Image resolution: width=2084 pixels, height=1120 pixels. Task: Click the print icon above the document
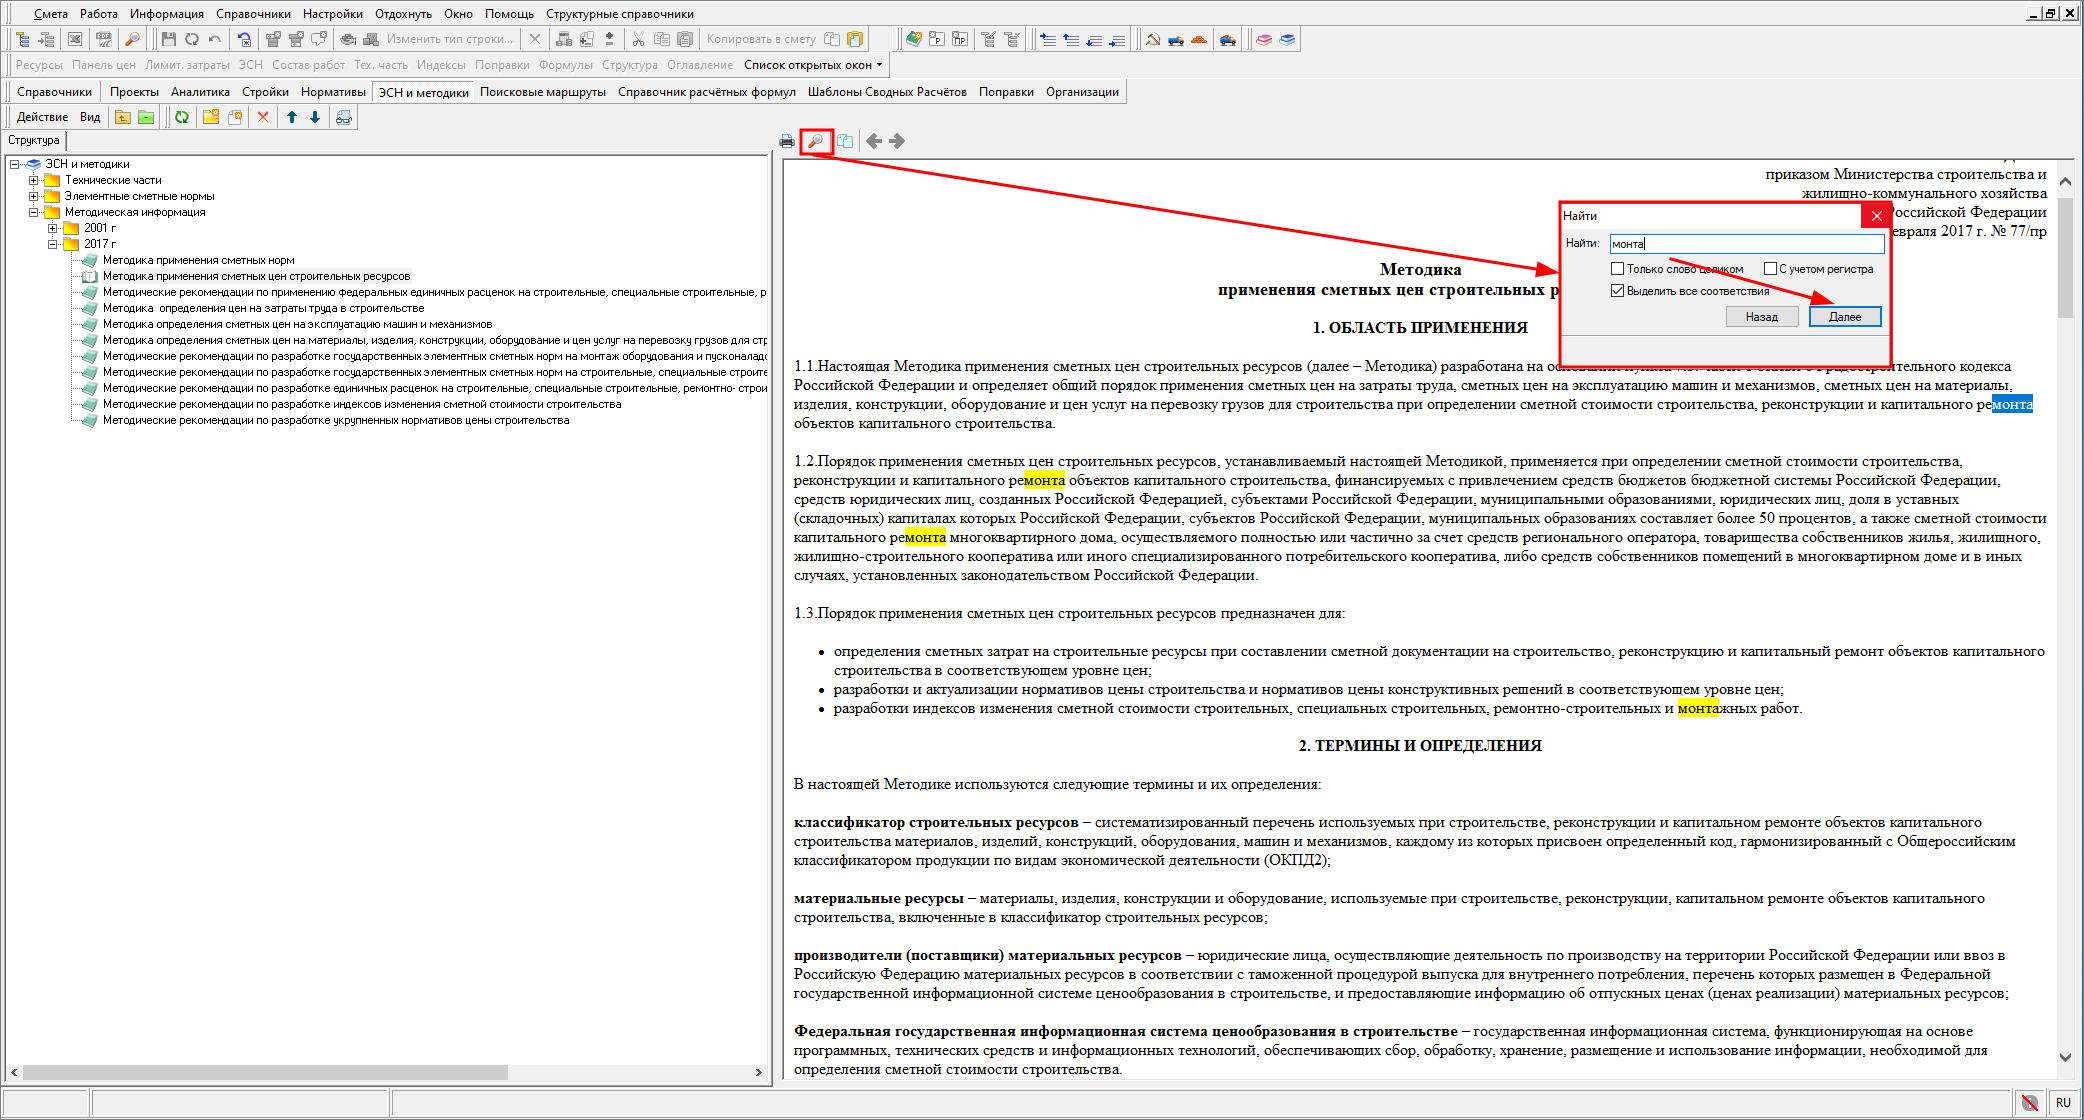tap(787, 141)
